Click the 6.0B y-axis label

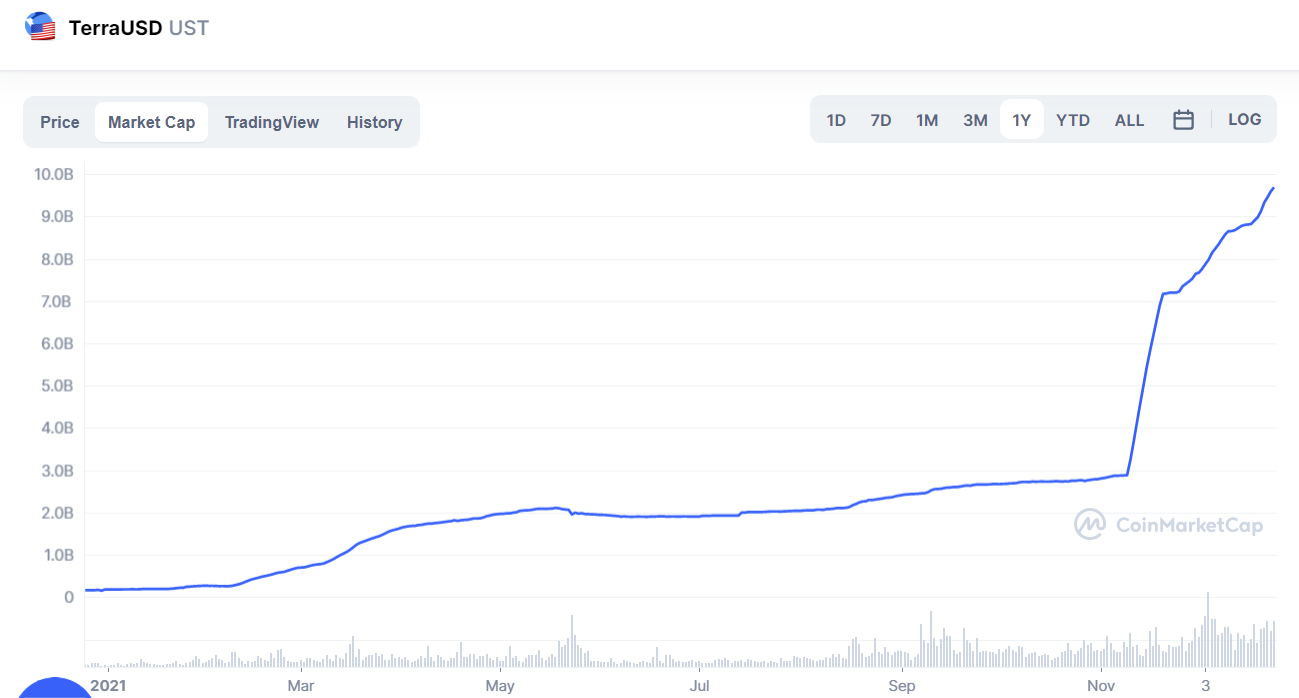[55, 343]
